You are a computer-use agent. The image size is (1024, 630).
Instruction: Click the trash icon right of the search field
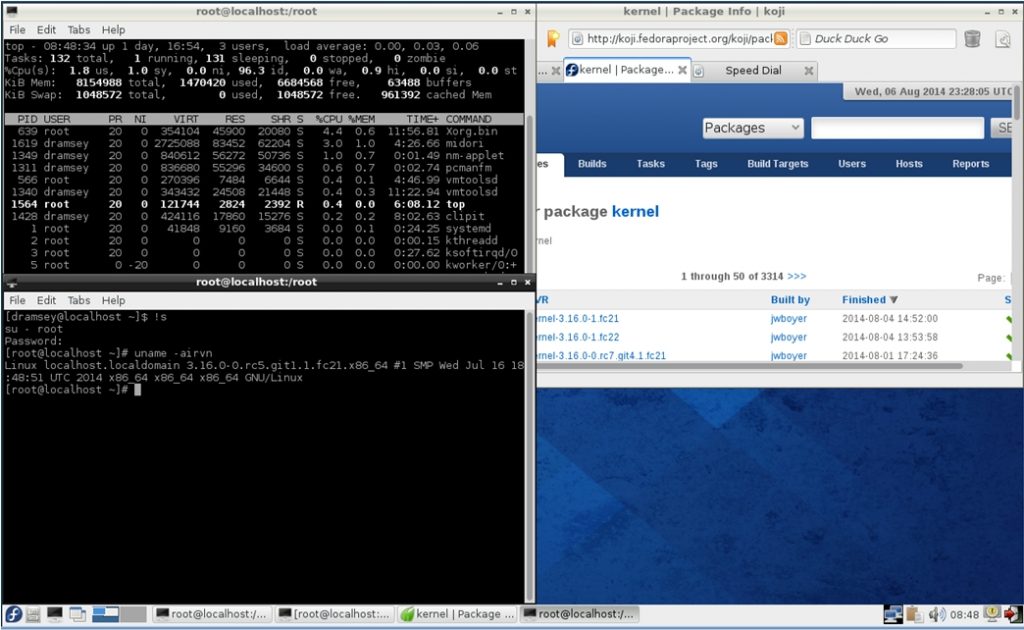pyautogui.click(x=971, y=38)
